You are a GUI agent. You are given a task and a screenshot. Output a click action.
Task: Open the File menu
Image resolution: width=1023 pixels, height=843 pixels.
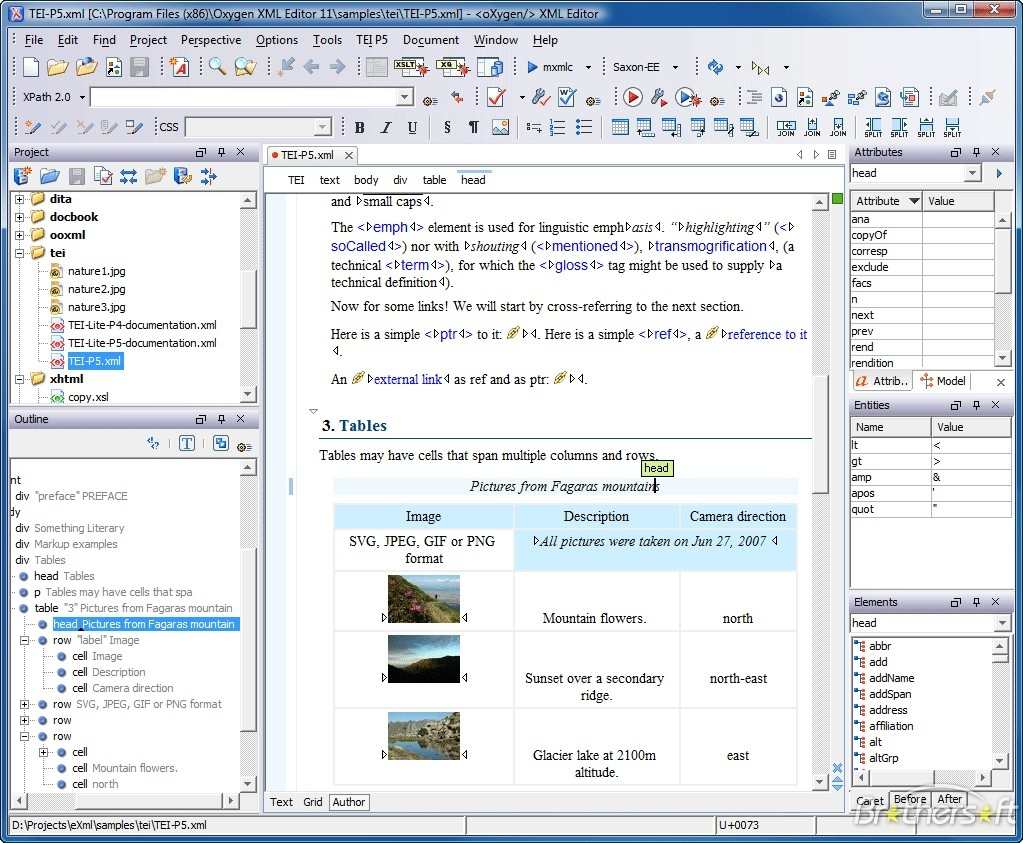(x=34, y=40)
